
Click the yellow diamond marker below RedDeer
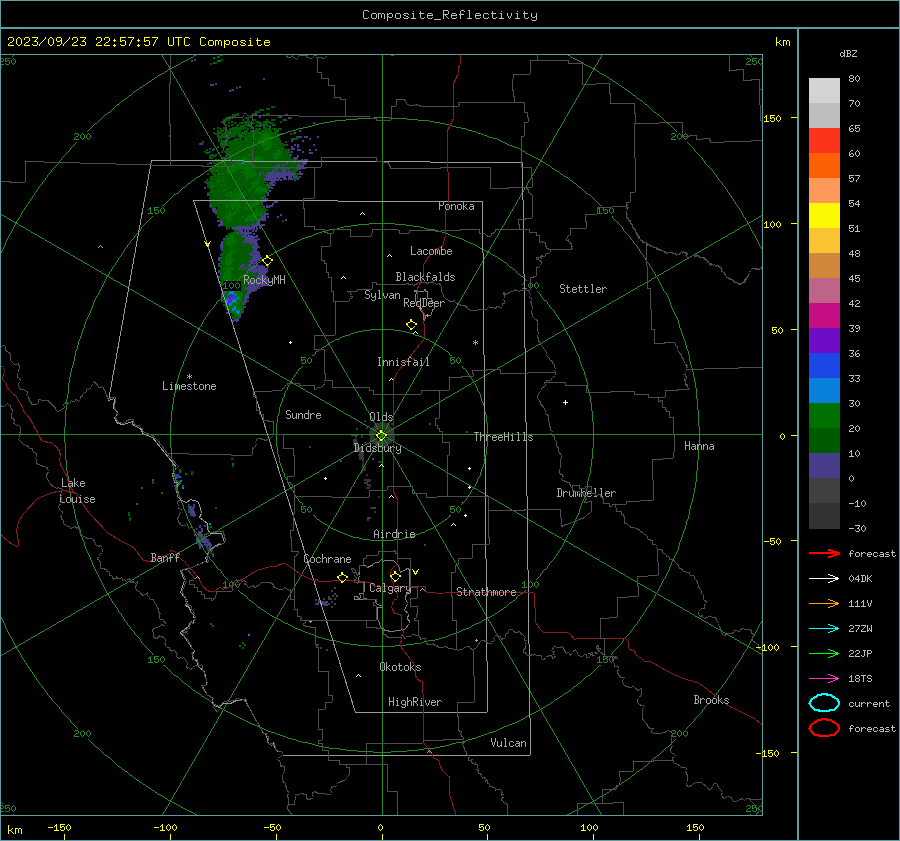pos(412,324)
